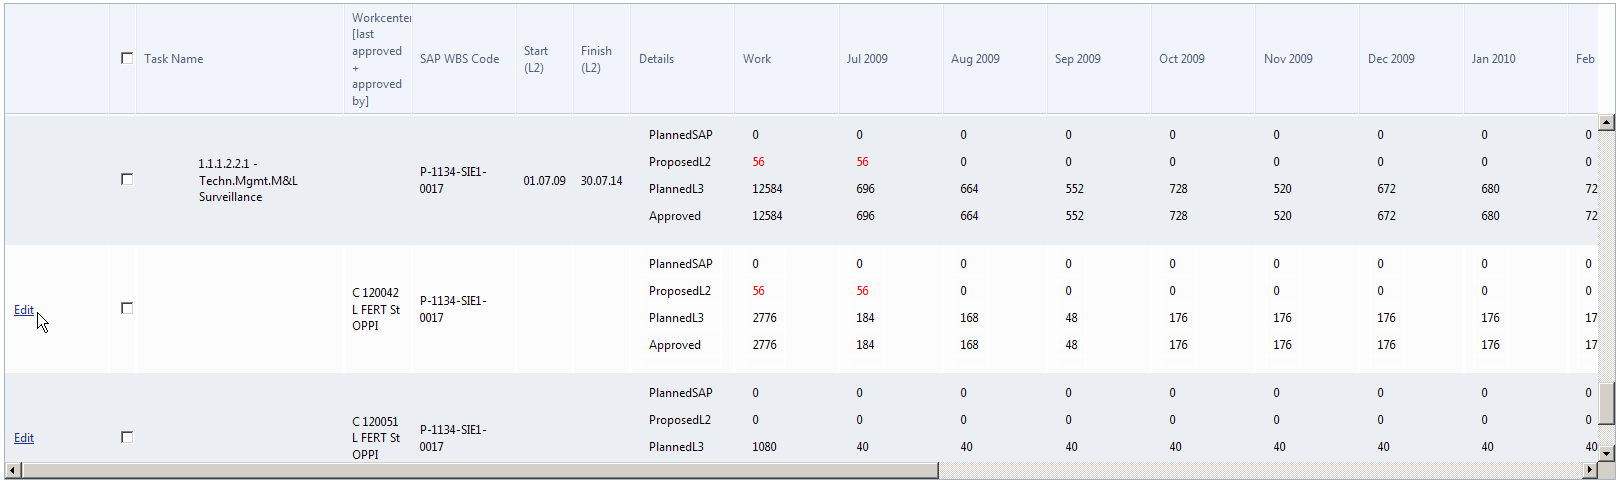1621x484 pixels.
Task: Tick the checkbox for workcenter C 120042
Action: tap(127, 308)
